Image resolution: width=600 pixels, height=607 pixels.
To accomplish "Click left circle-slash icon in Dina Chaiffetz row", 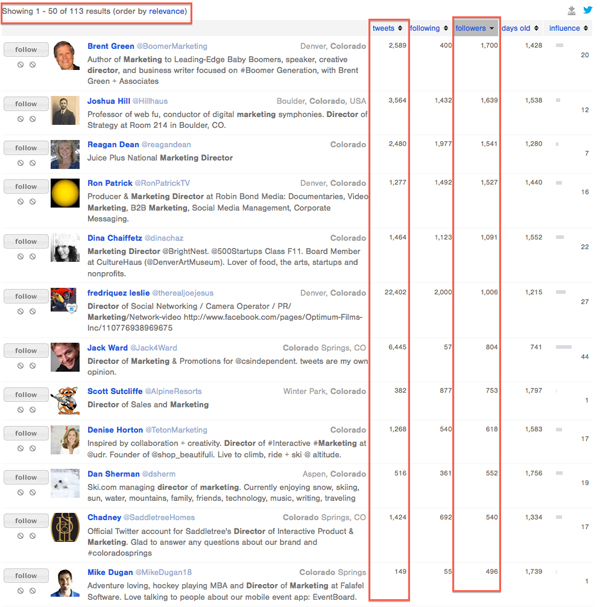I will point(20,257).
